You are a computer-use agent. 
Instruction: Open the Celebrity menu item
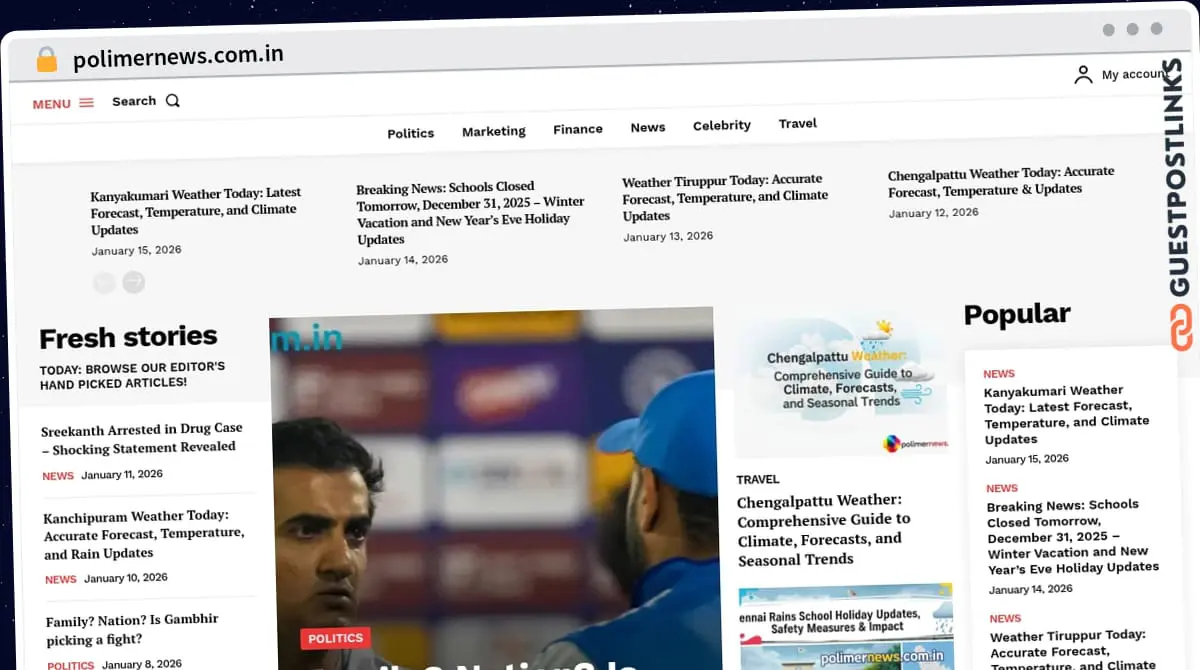pyautogui.click(x=722, y=125)
